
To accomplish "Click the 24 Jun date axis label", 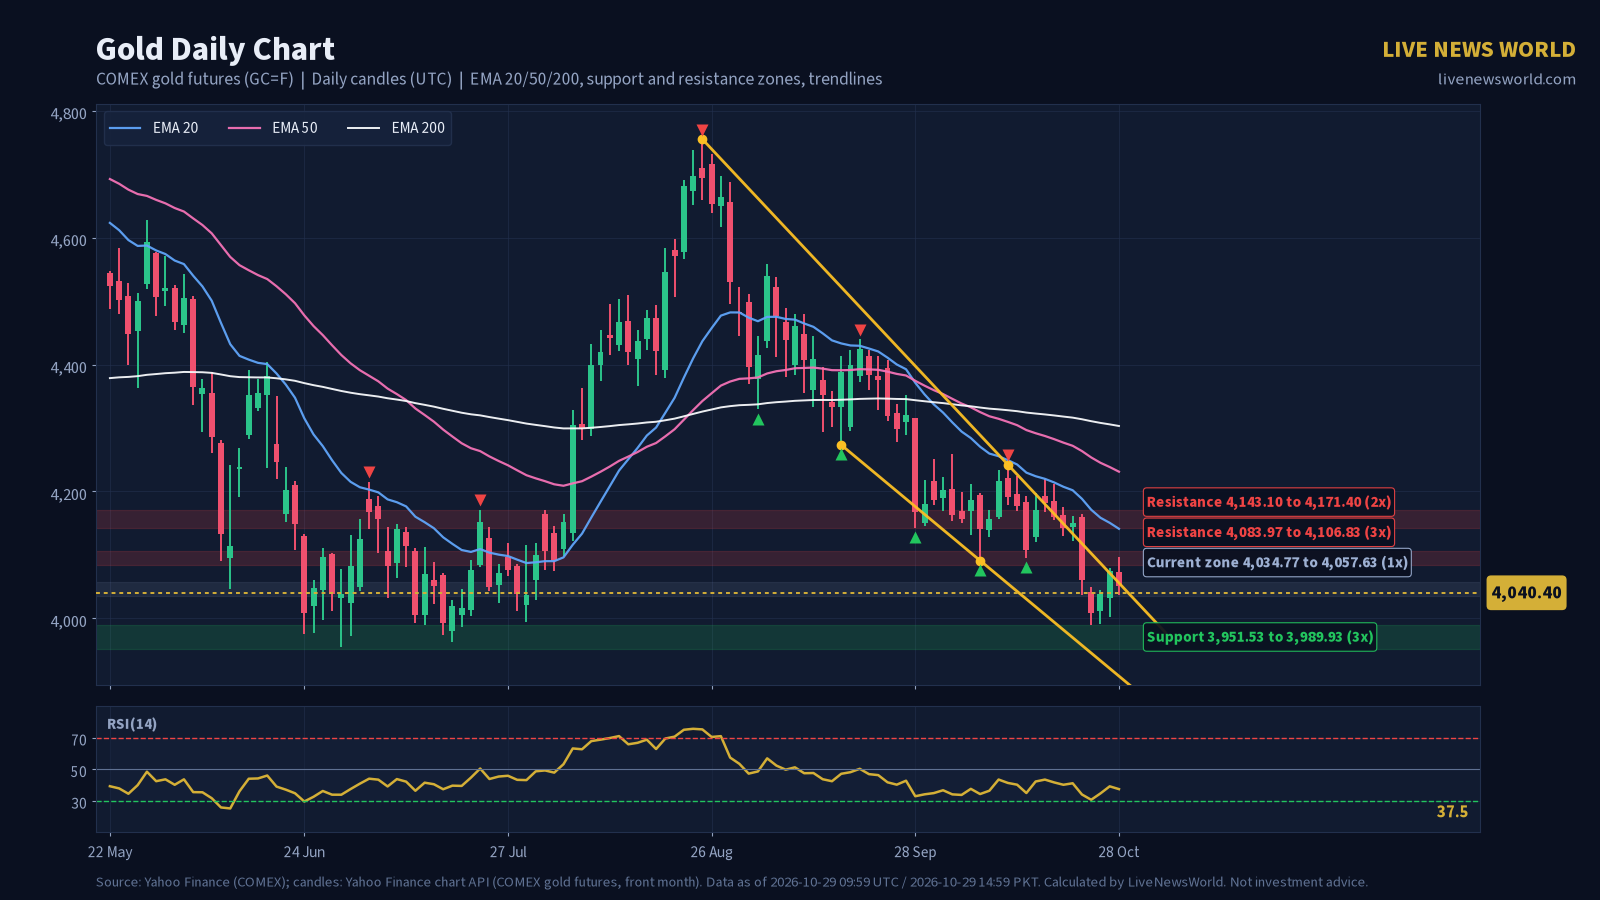I will pyautogui.click(x=304, y=852).
